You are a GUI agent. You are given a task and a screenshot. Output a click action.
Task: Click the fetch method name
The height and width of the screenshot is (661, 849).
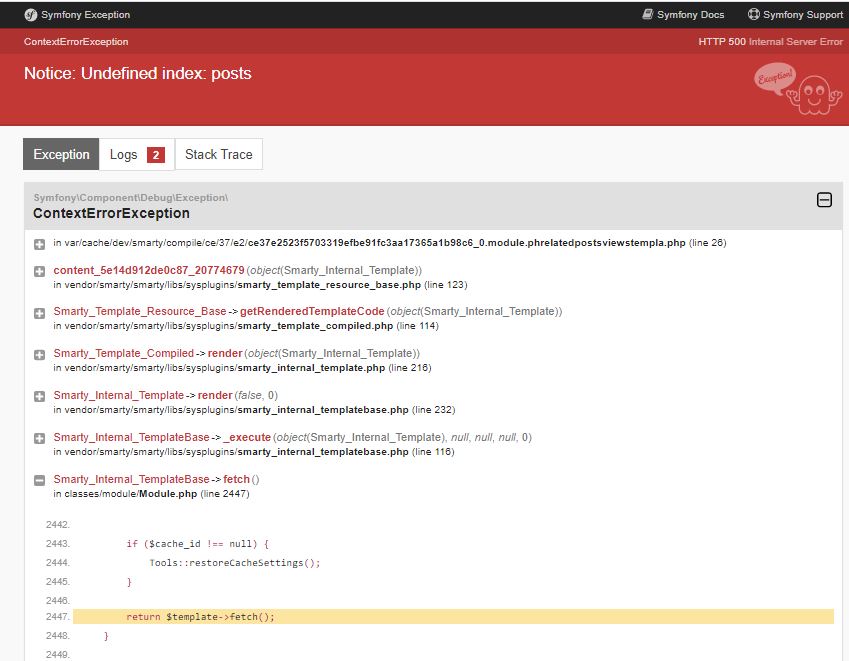(x=237, y=479)
